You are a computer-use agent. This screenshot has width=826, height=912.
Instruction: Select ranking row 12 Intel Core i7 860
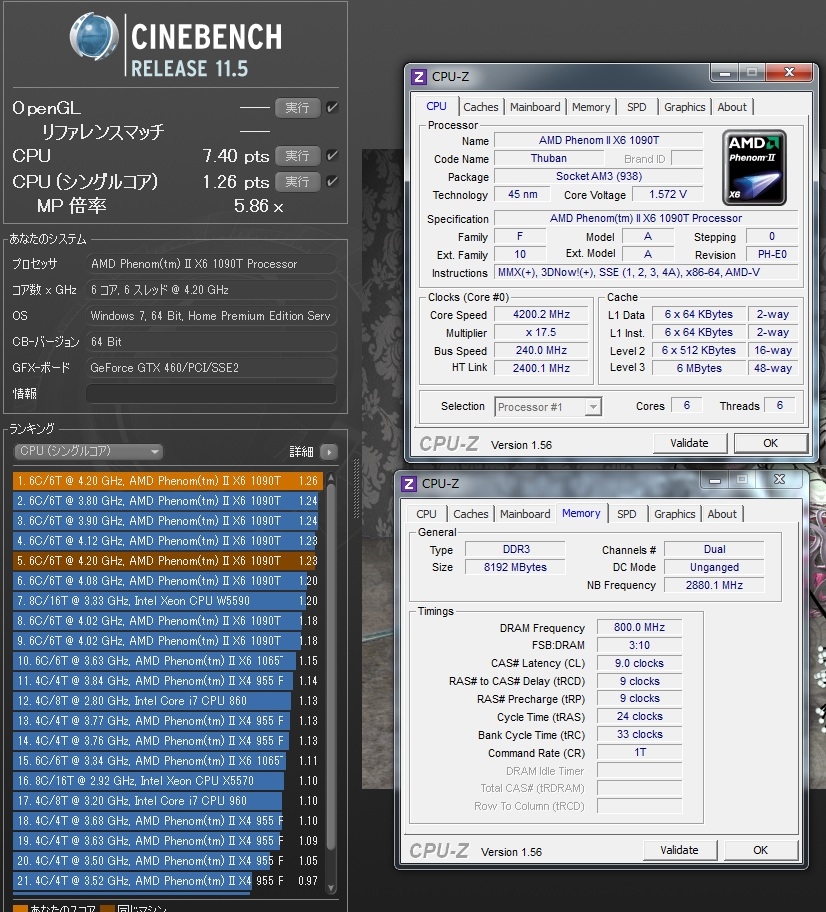168,701
